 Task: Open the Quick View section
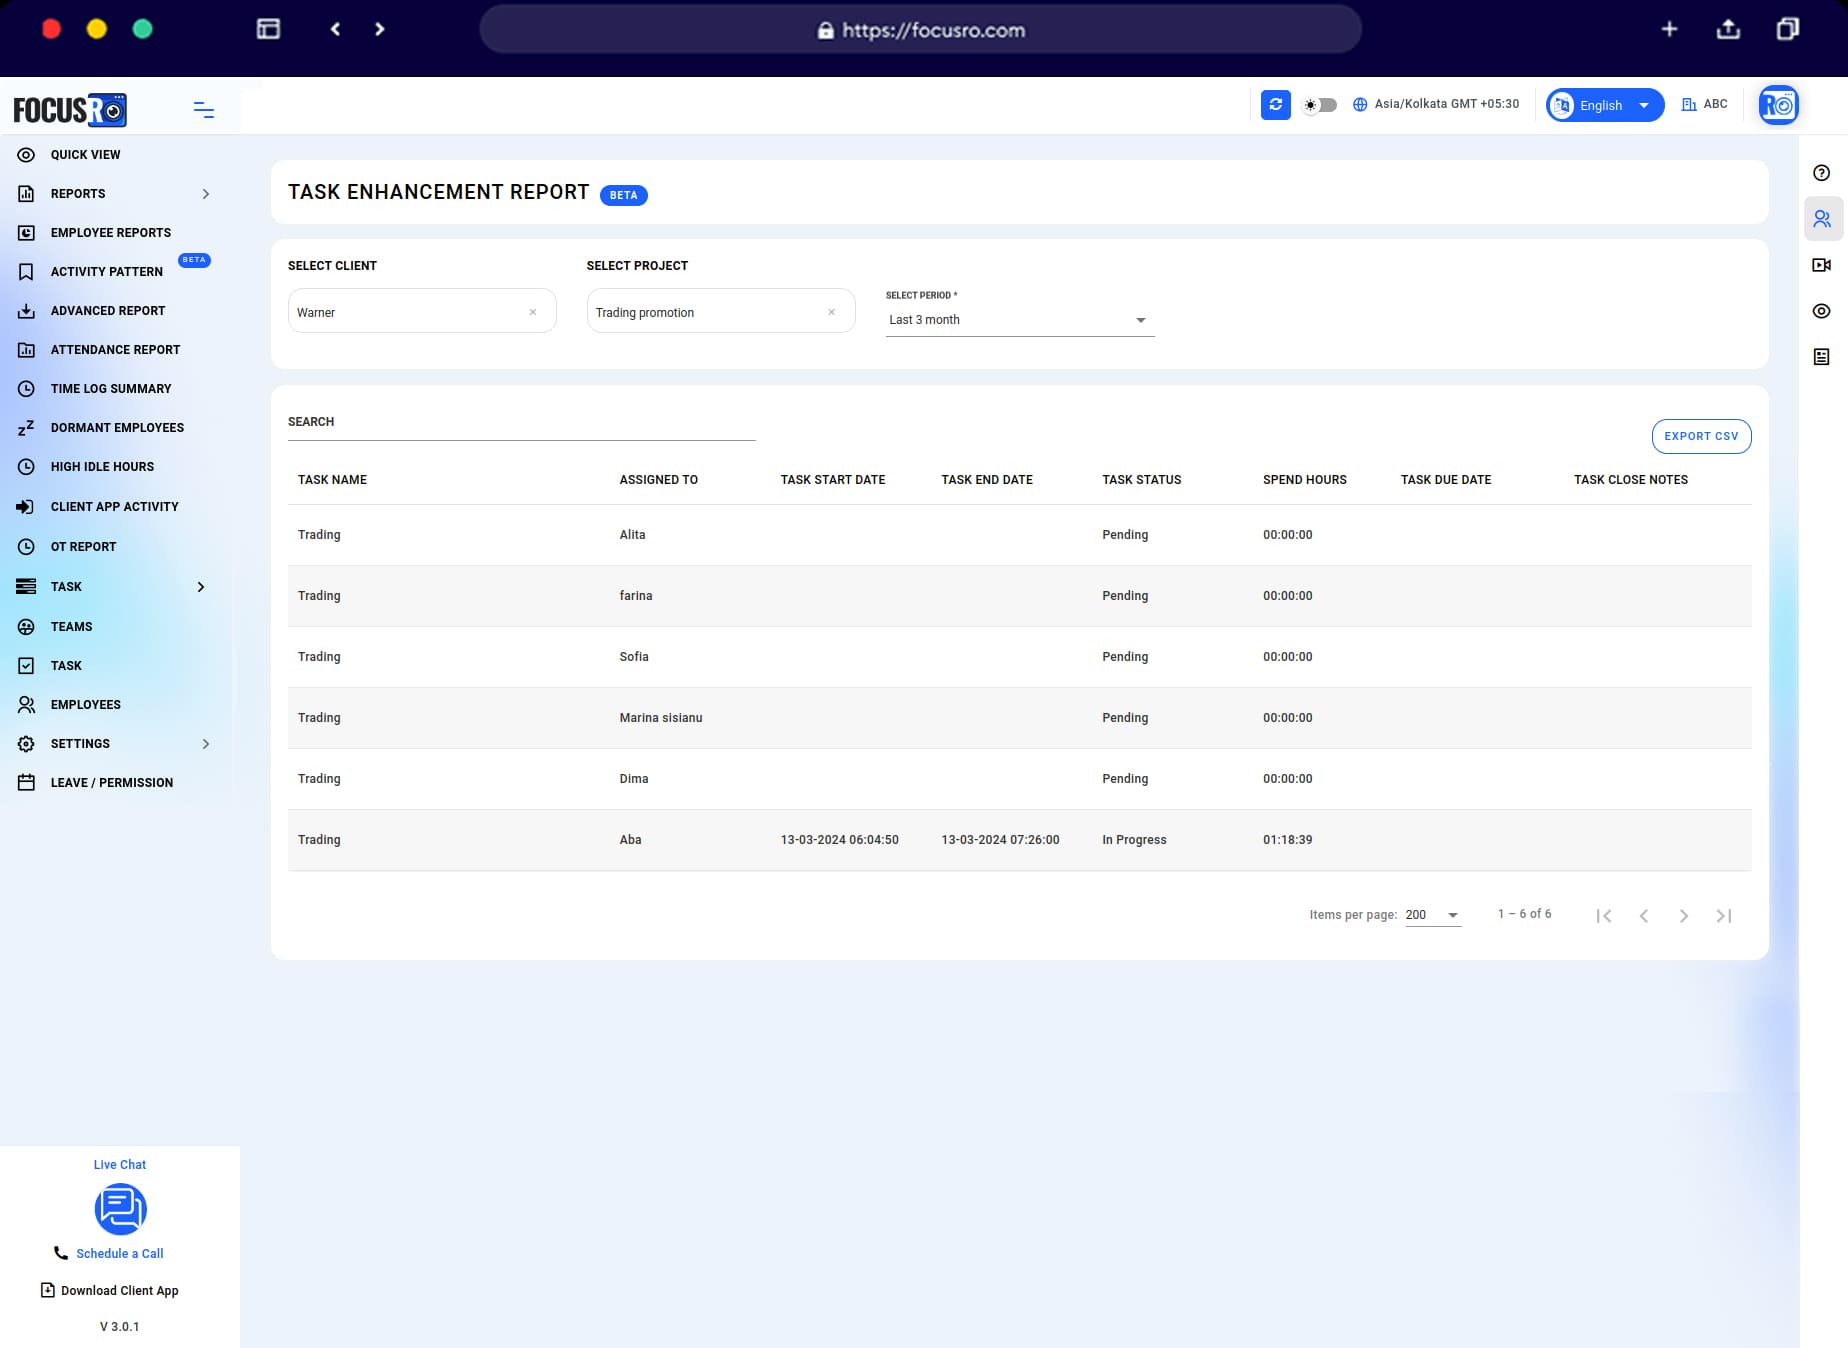pos(86,155)
